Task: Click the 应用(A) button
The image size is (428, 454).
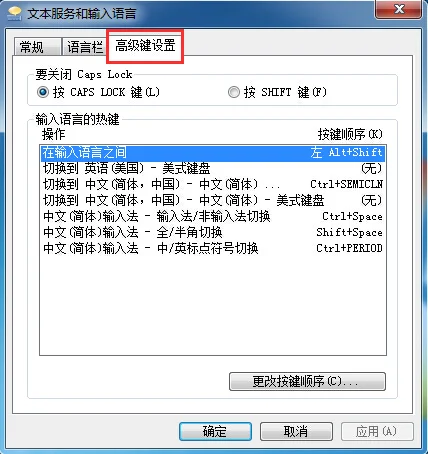Action: [377, 431]
